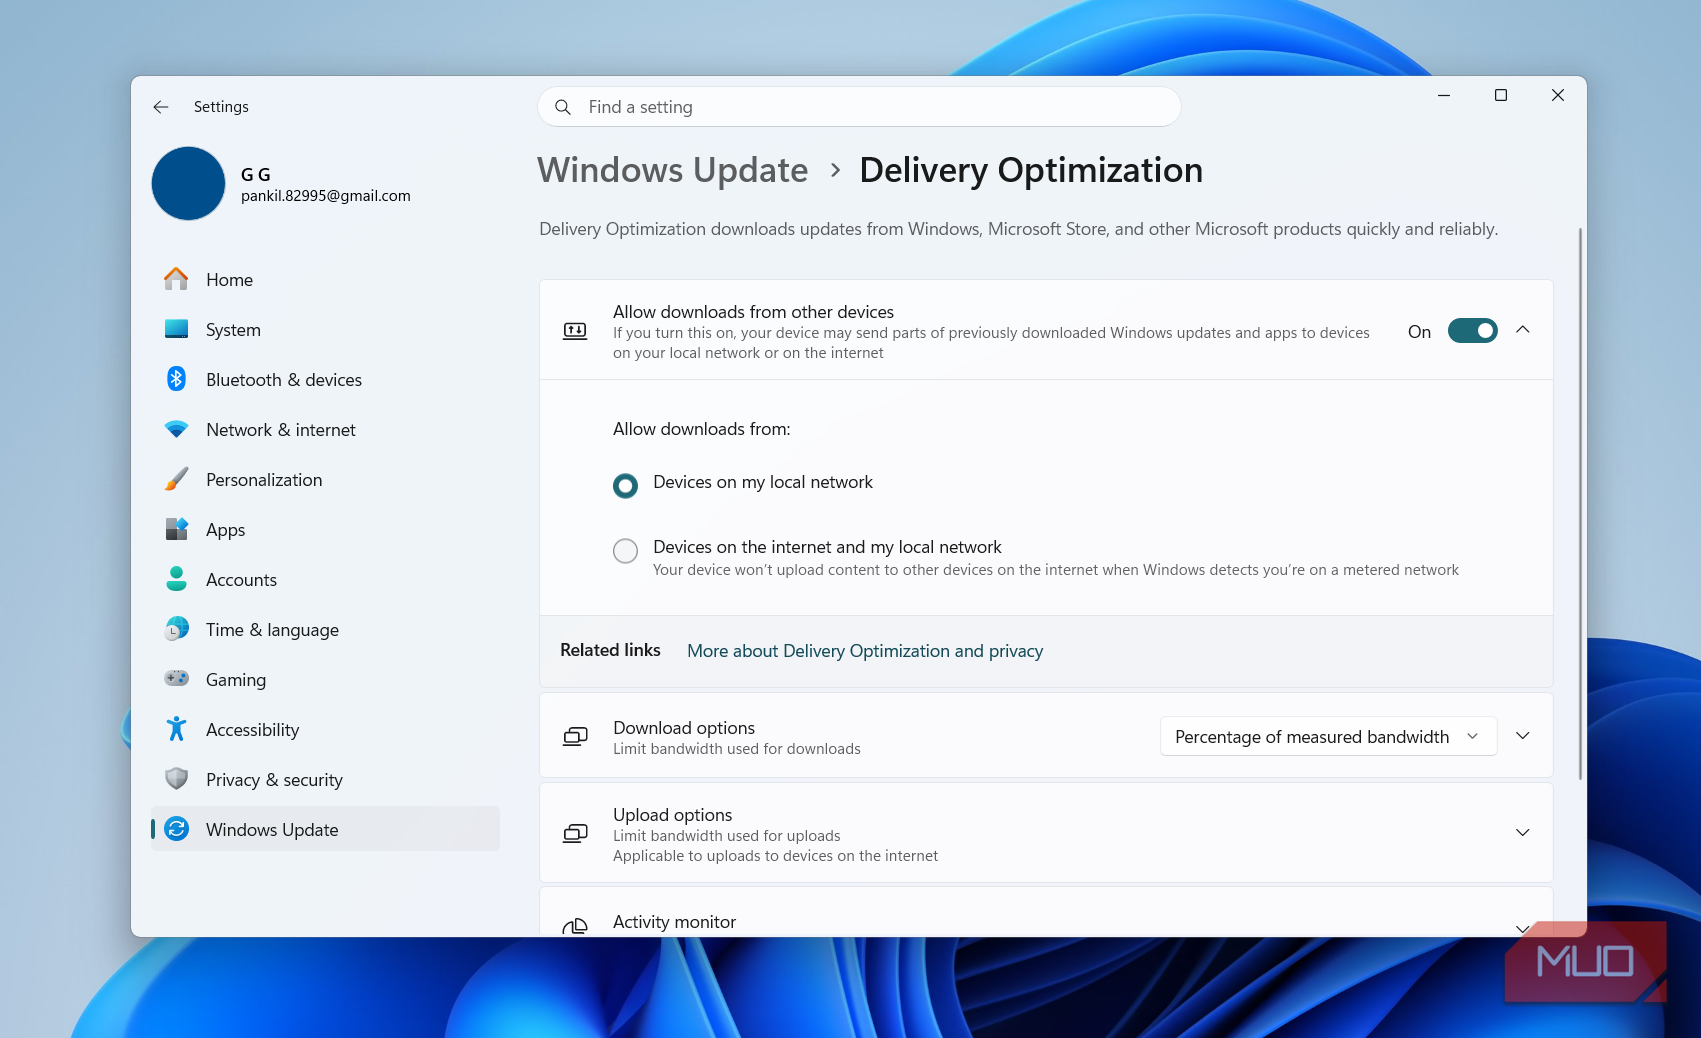Click the search magnifier icon
The width and height of the screenshot is (1701, 1038).
563,107
